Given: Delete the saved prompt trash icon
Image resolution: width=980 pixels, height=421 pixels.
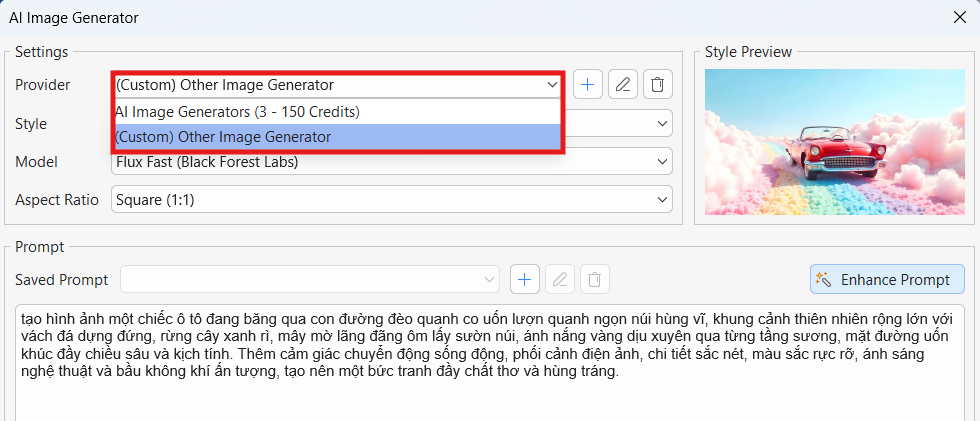Looking at the screenshot, I should (595, 279).
